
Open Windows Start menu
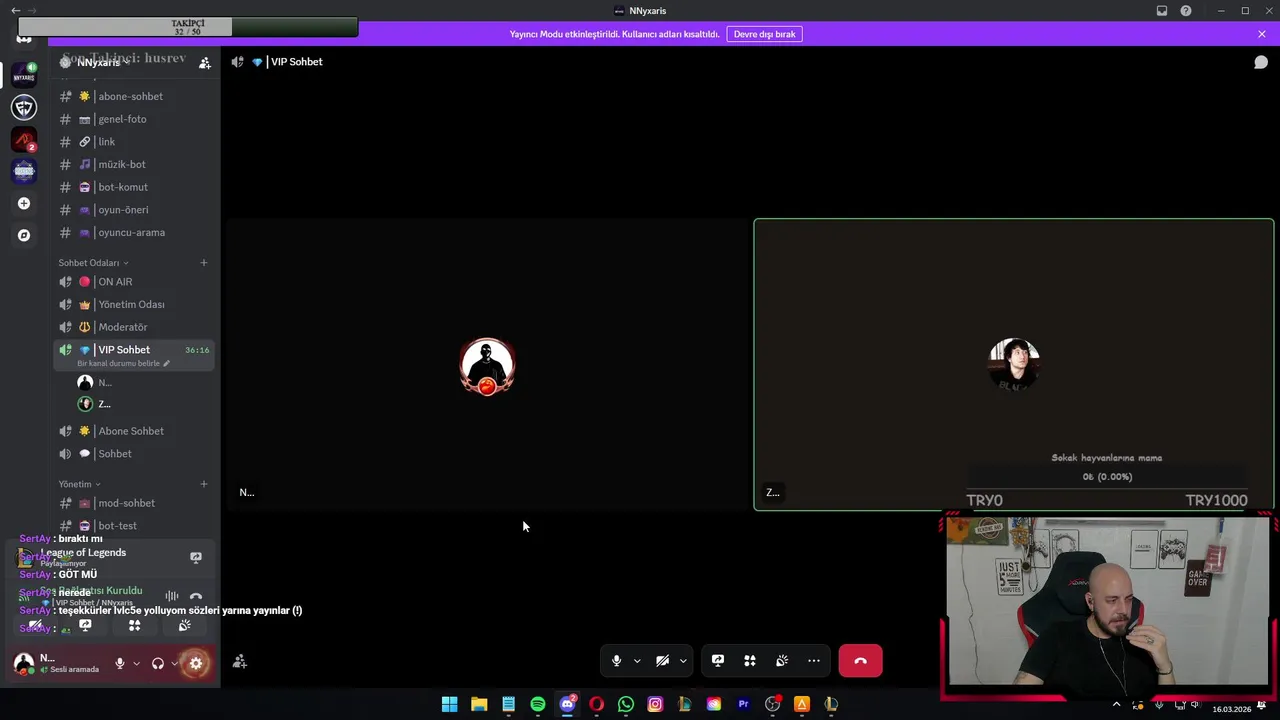pyautogui.click(x=450, y=704)
